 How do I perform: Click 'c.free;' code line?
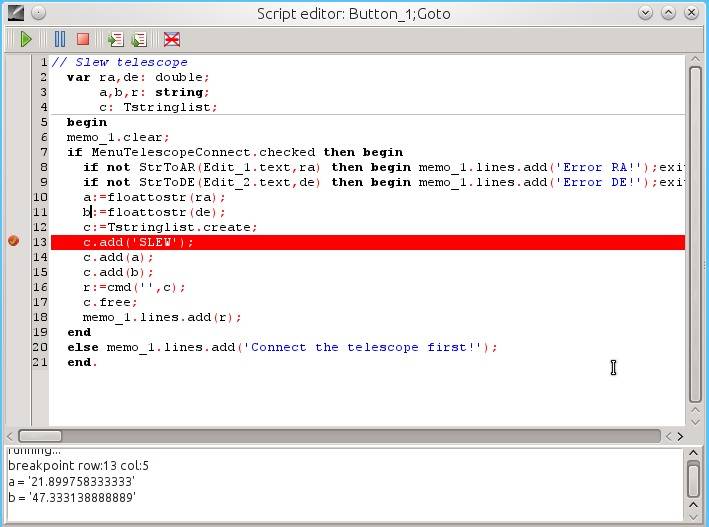coord(110,302)
